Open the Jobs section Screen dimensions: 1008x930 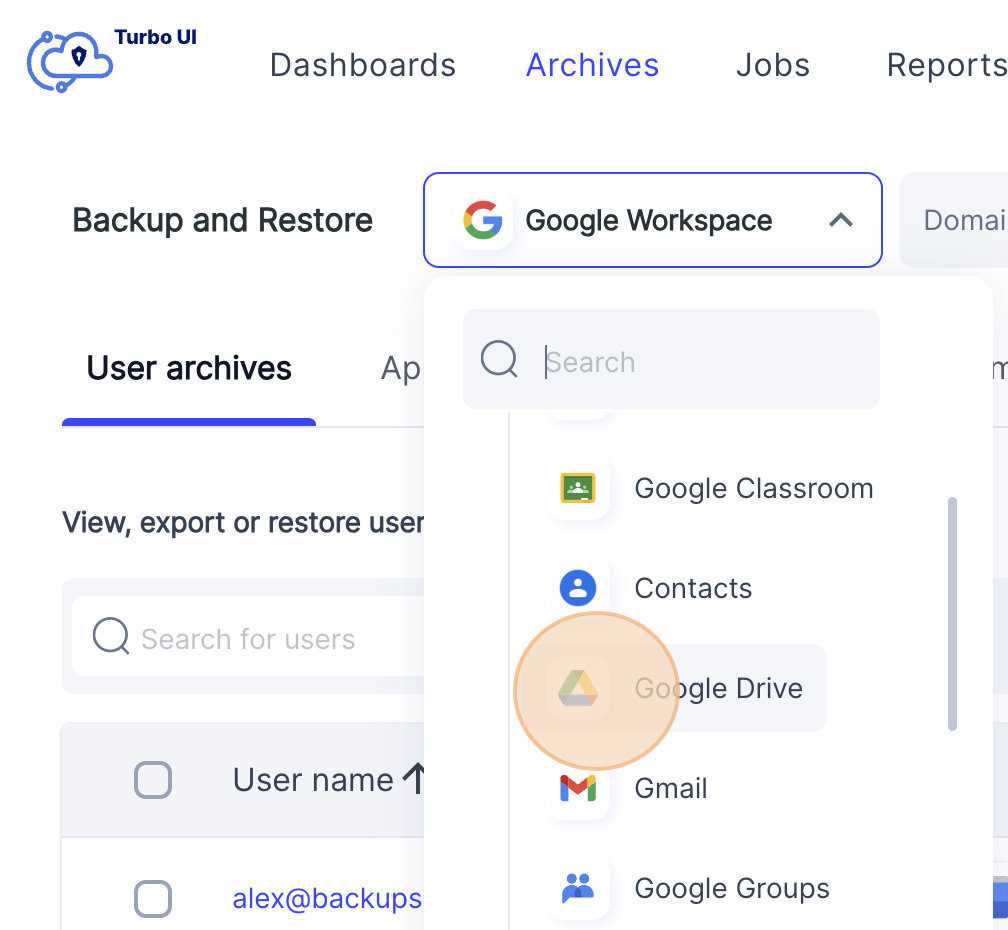772,64
